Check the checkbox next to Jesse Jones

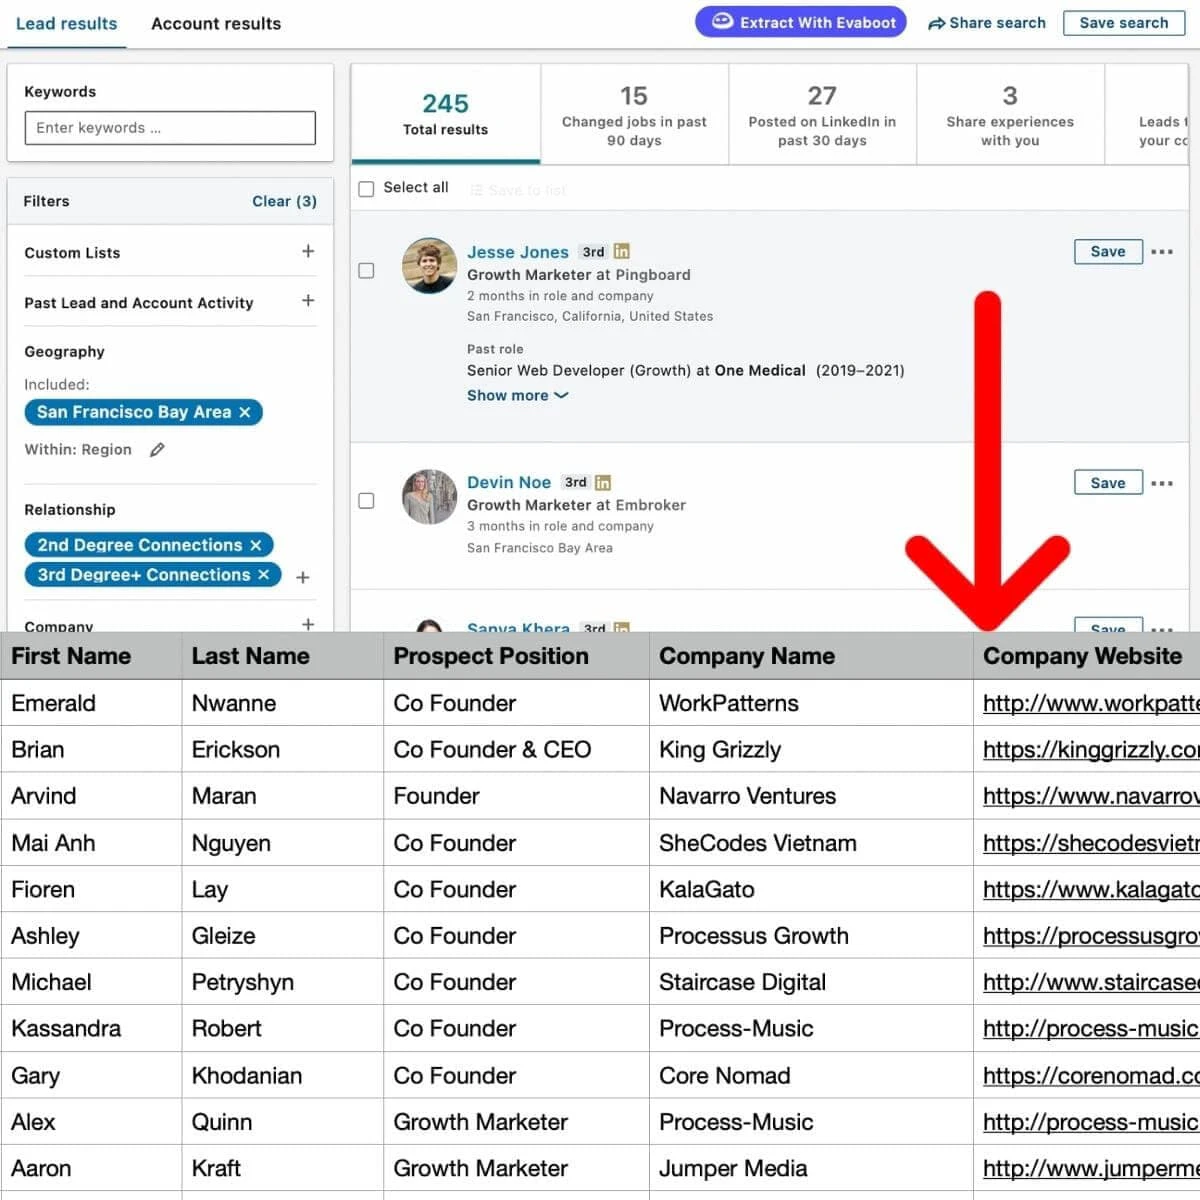pos(366,270)
